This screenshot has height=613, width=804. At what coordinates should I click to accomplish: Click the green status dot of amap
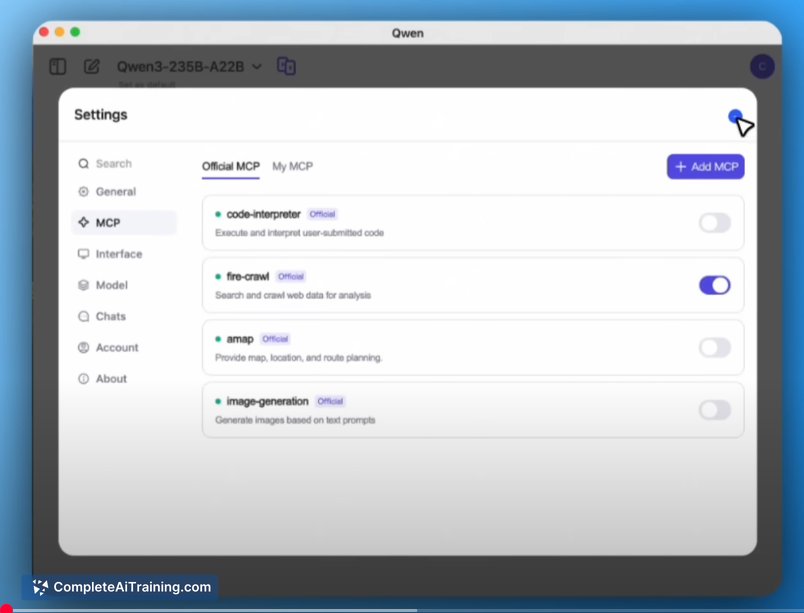click(218, 339)
